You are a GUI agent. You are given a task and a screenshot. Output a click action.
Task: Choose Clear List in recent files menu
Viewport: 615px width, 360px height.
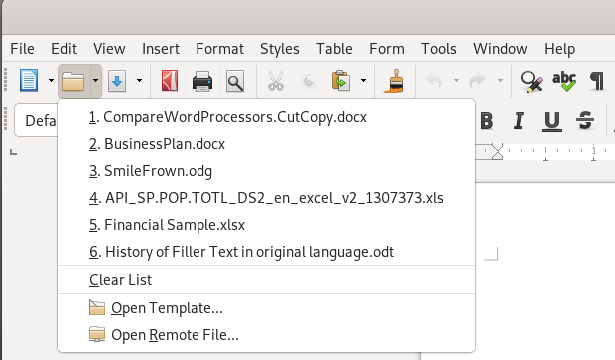[x=266, y=280]
